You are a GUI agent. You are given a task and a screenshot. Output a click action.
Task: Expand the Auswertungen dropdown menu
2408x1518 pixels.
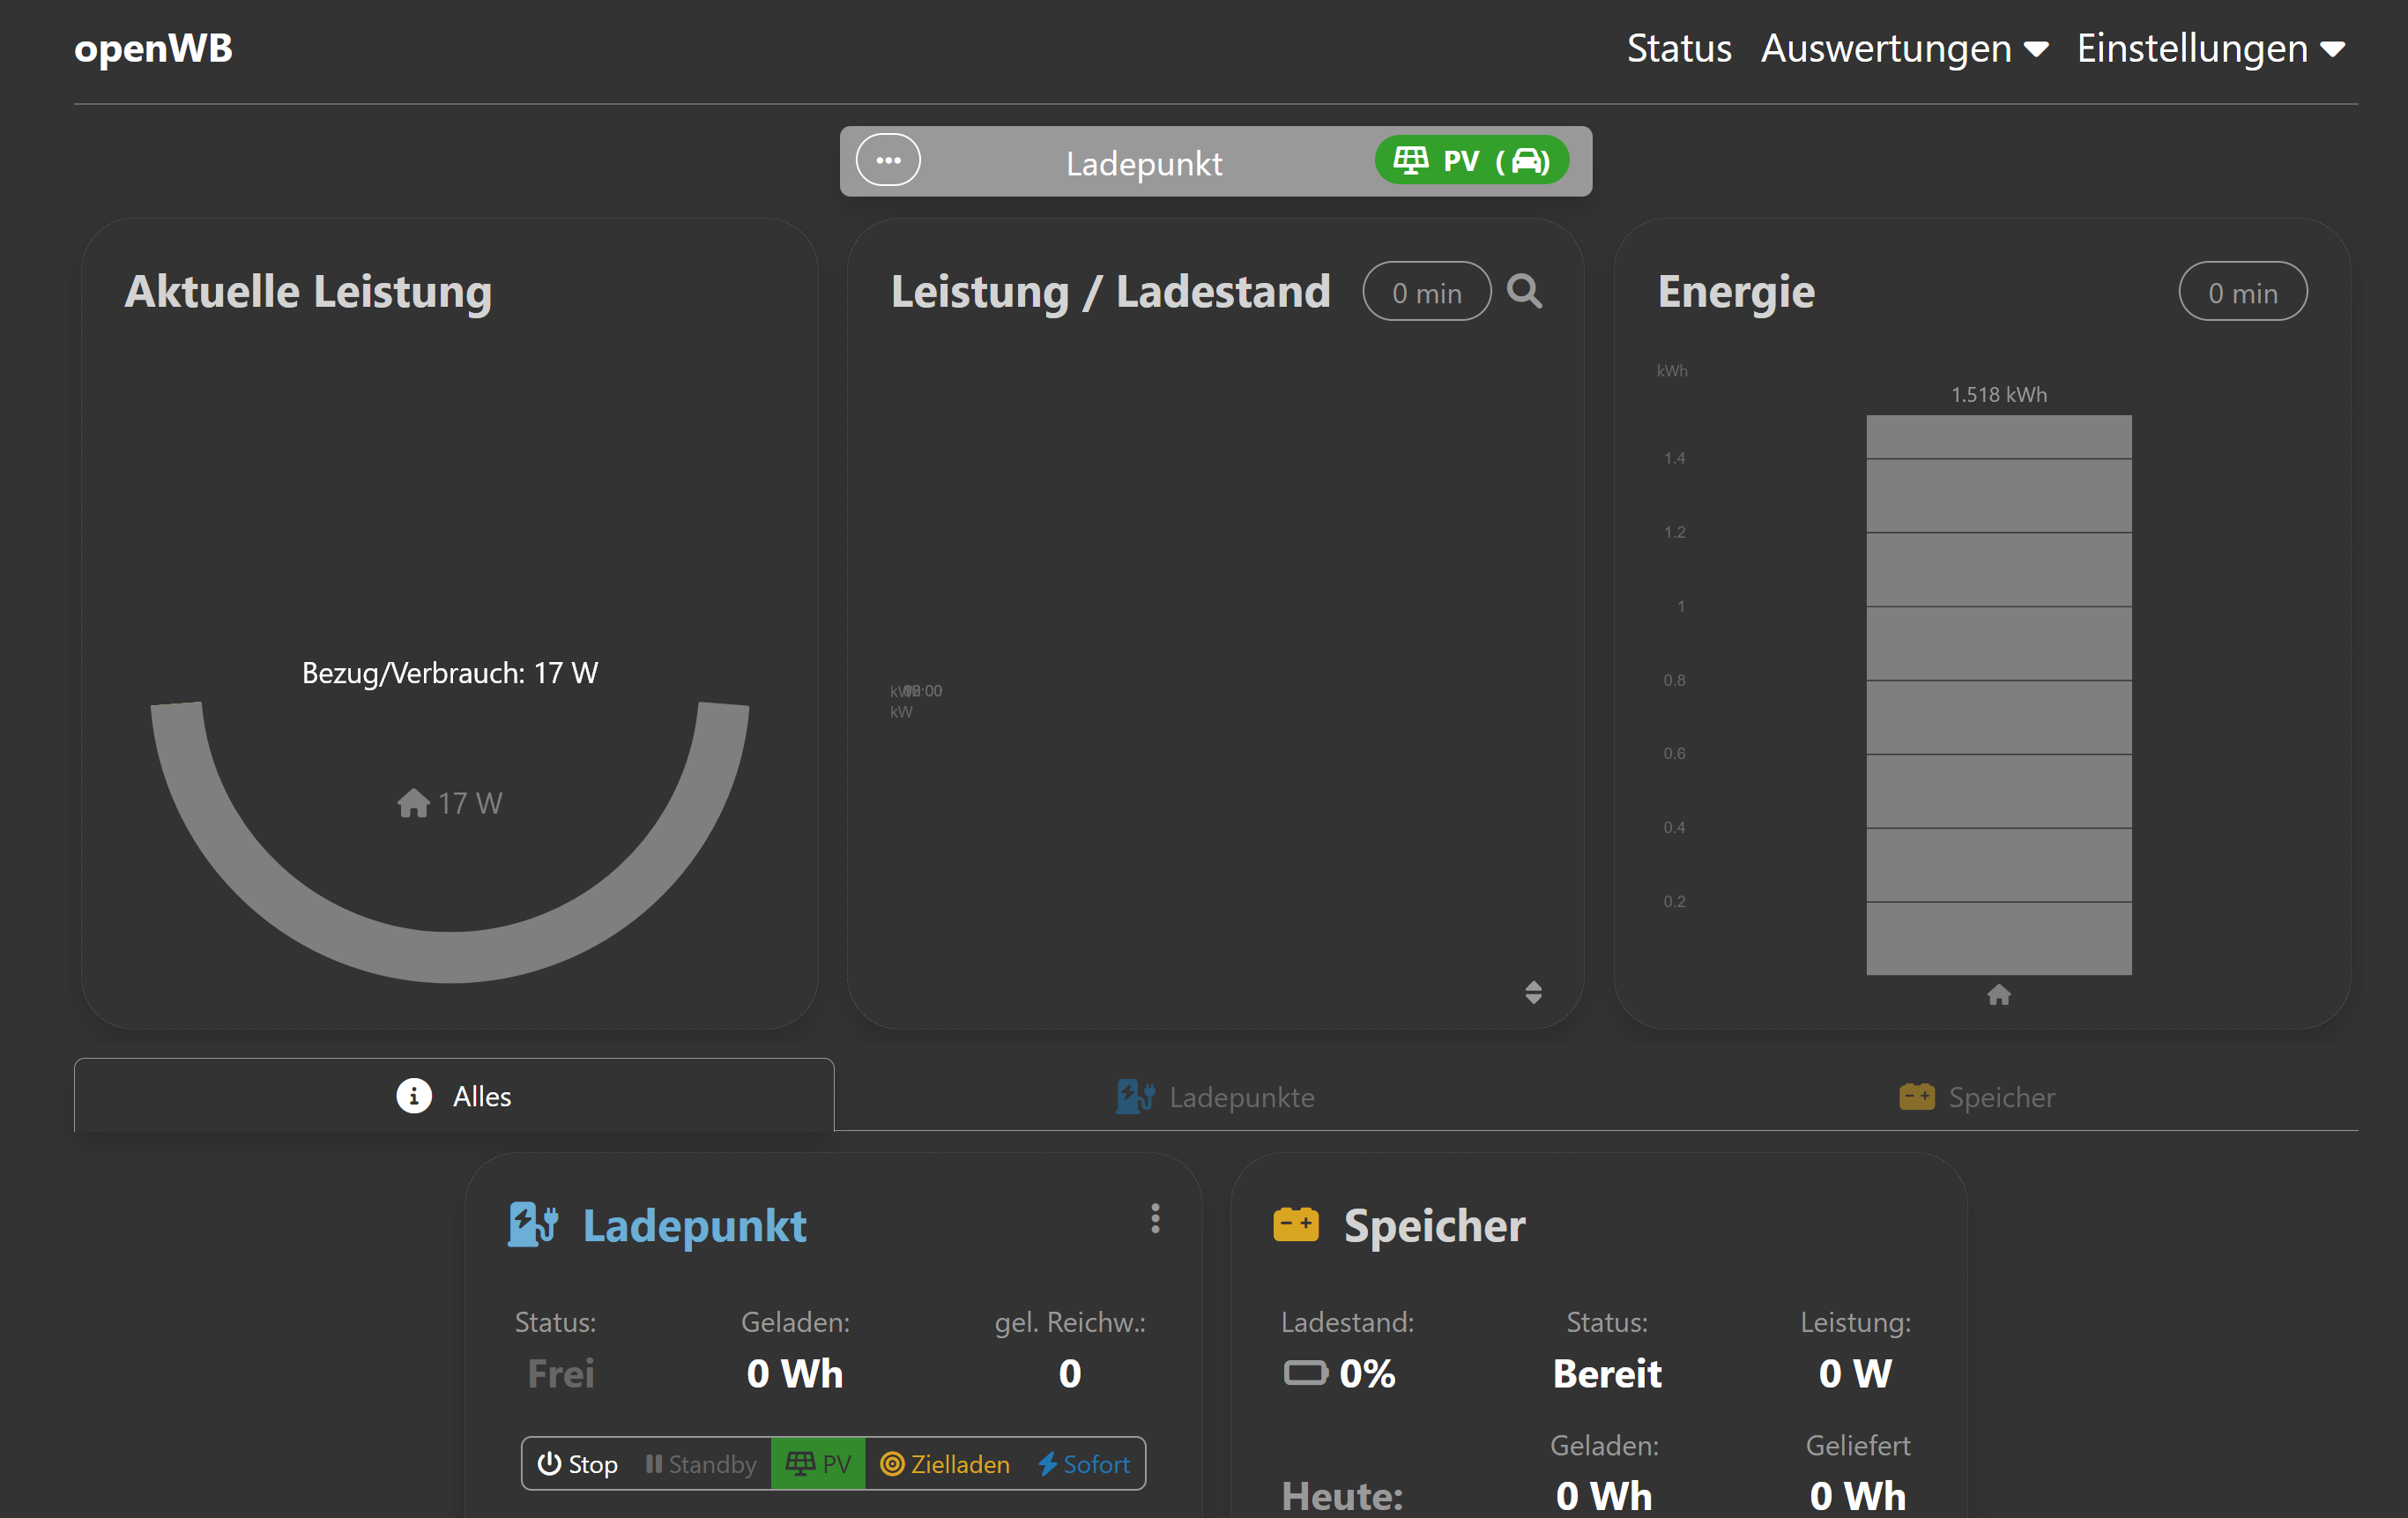click(x=1904, y=48)
